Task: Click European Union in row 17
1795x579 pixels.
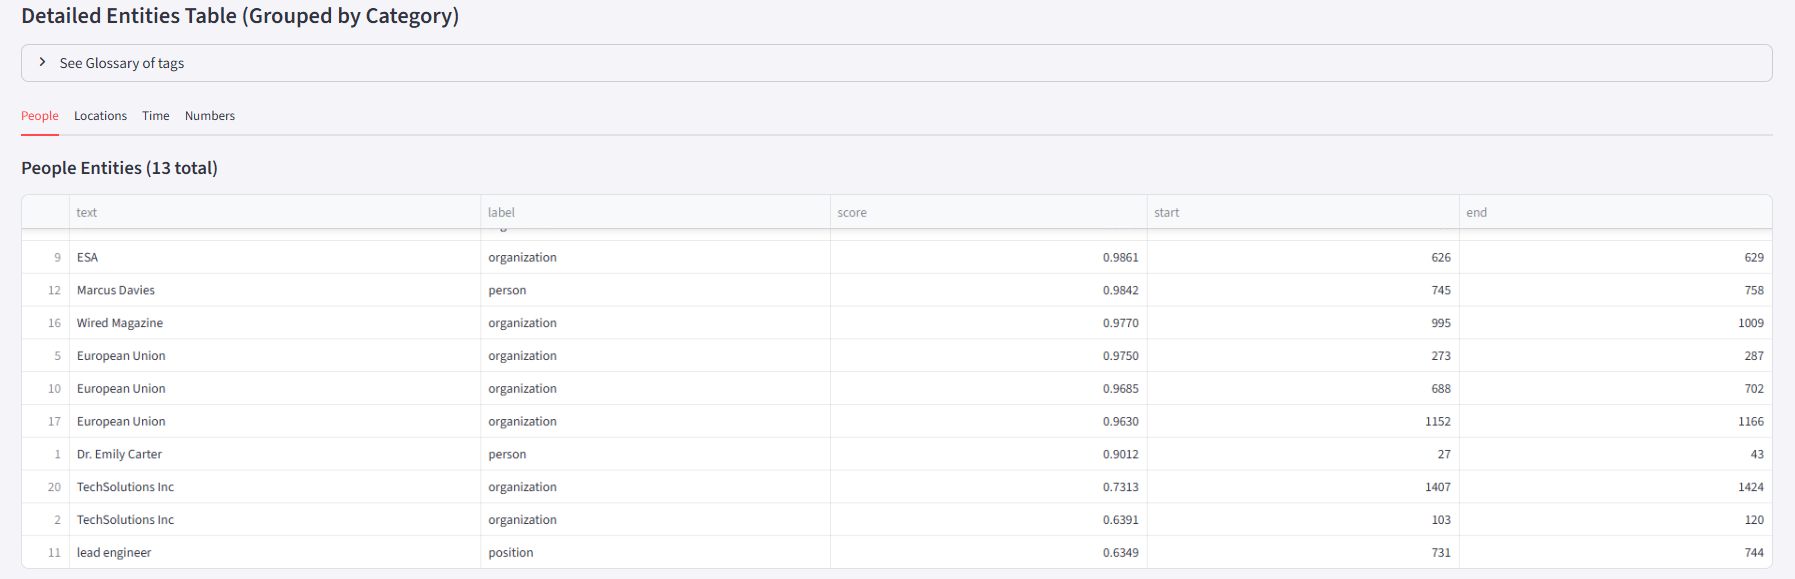Action: (x=275, y=421)
